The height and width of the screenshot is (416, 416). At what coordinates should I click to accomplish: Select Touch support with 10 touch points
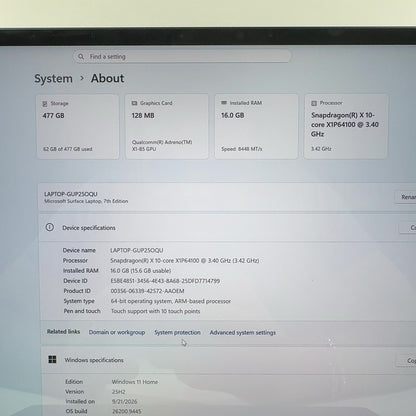[155, 311]
